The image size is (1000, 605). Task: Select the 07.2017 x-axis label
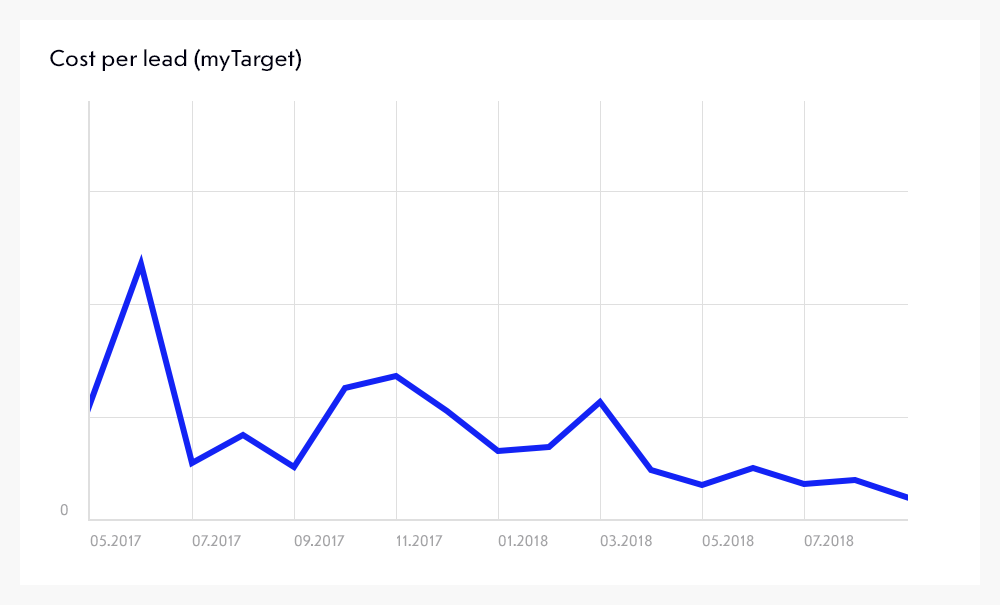[x=217, y=541]
